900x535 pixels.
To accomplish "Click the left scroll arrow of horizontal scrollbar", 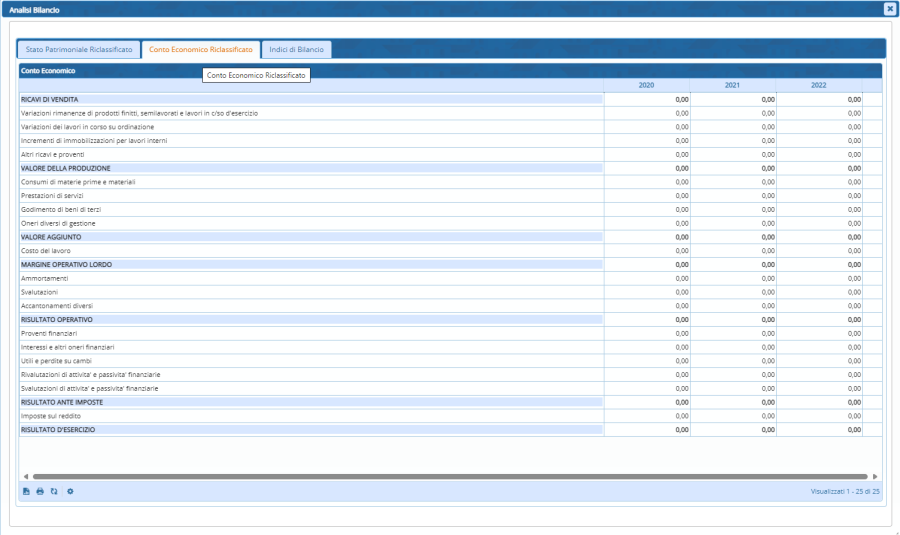I will 25,477.
